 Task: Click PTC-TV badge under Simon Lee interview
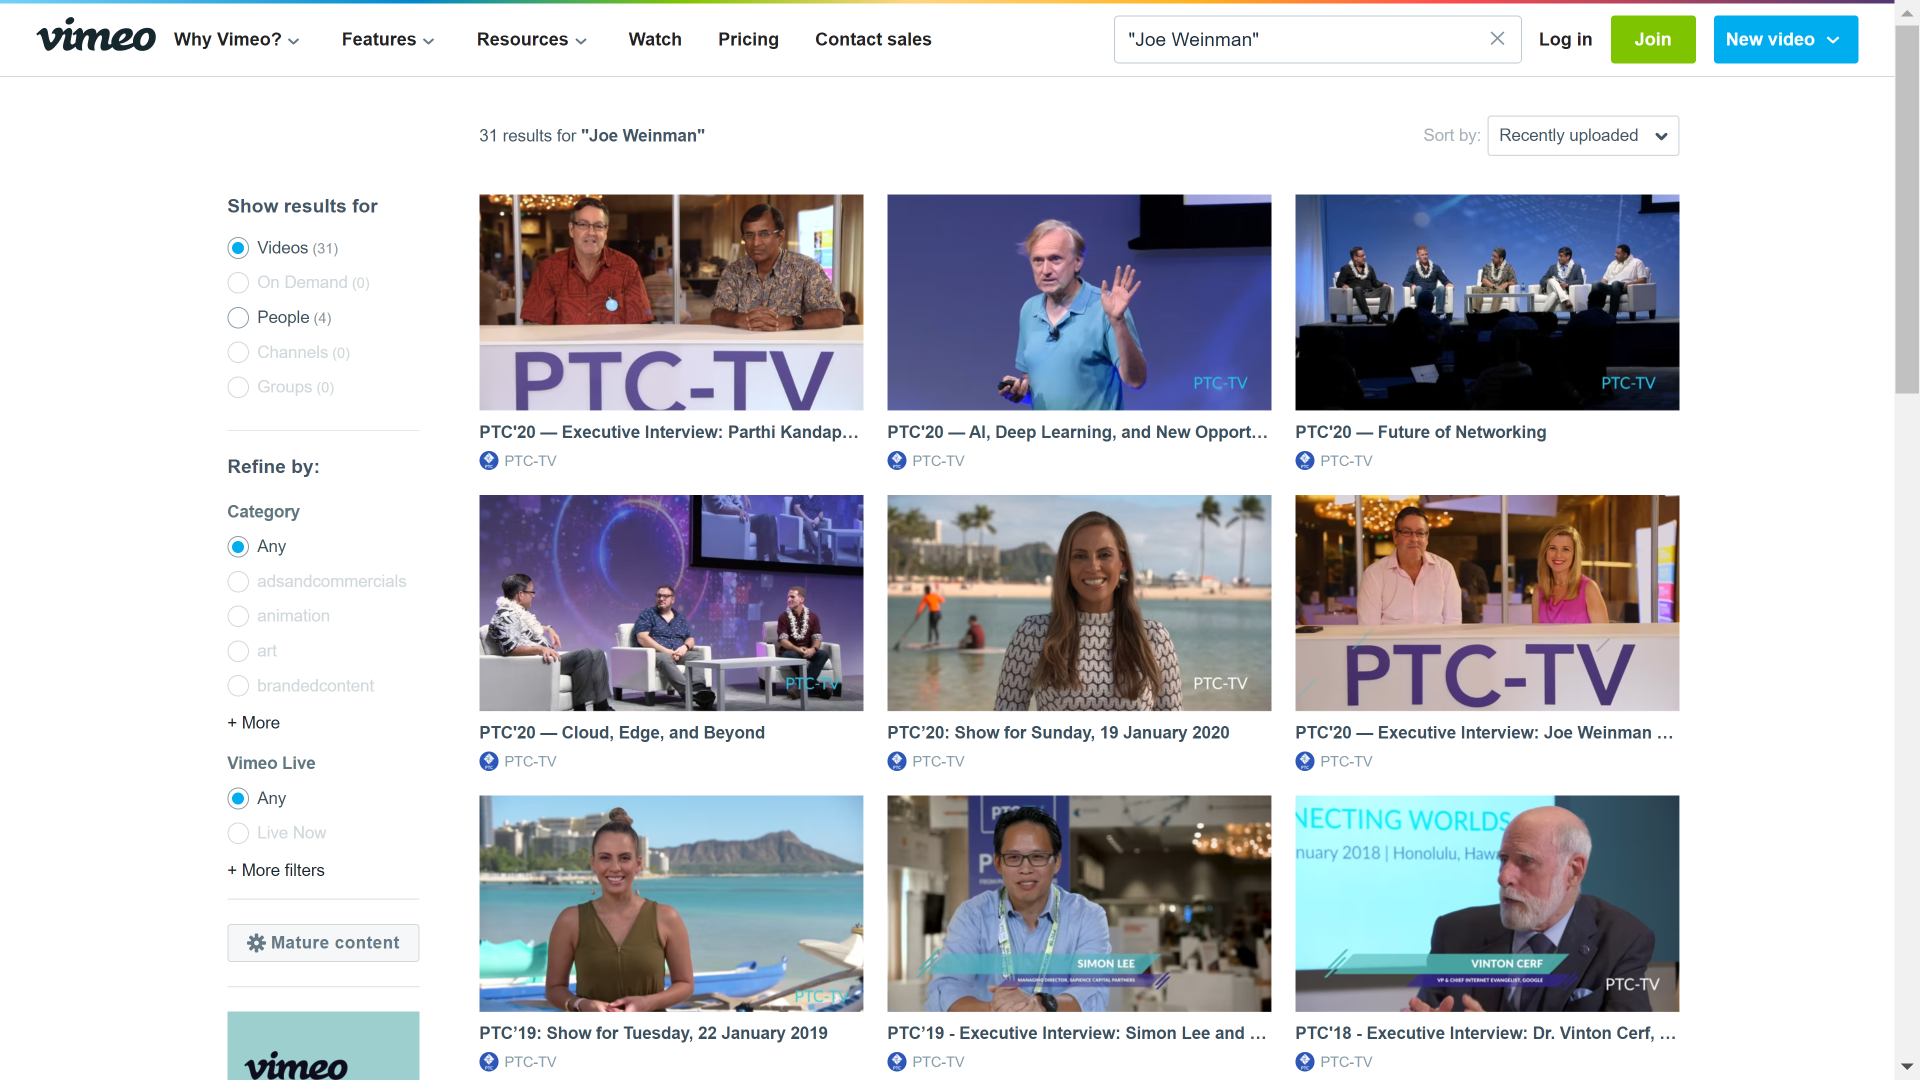(x=897, y=1062)
